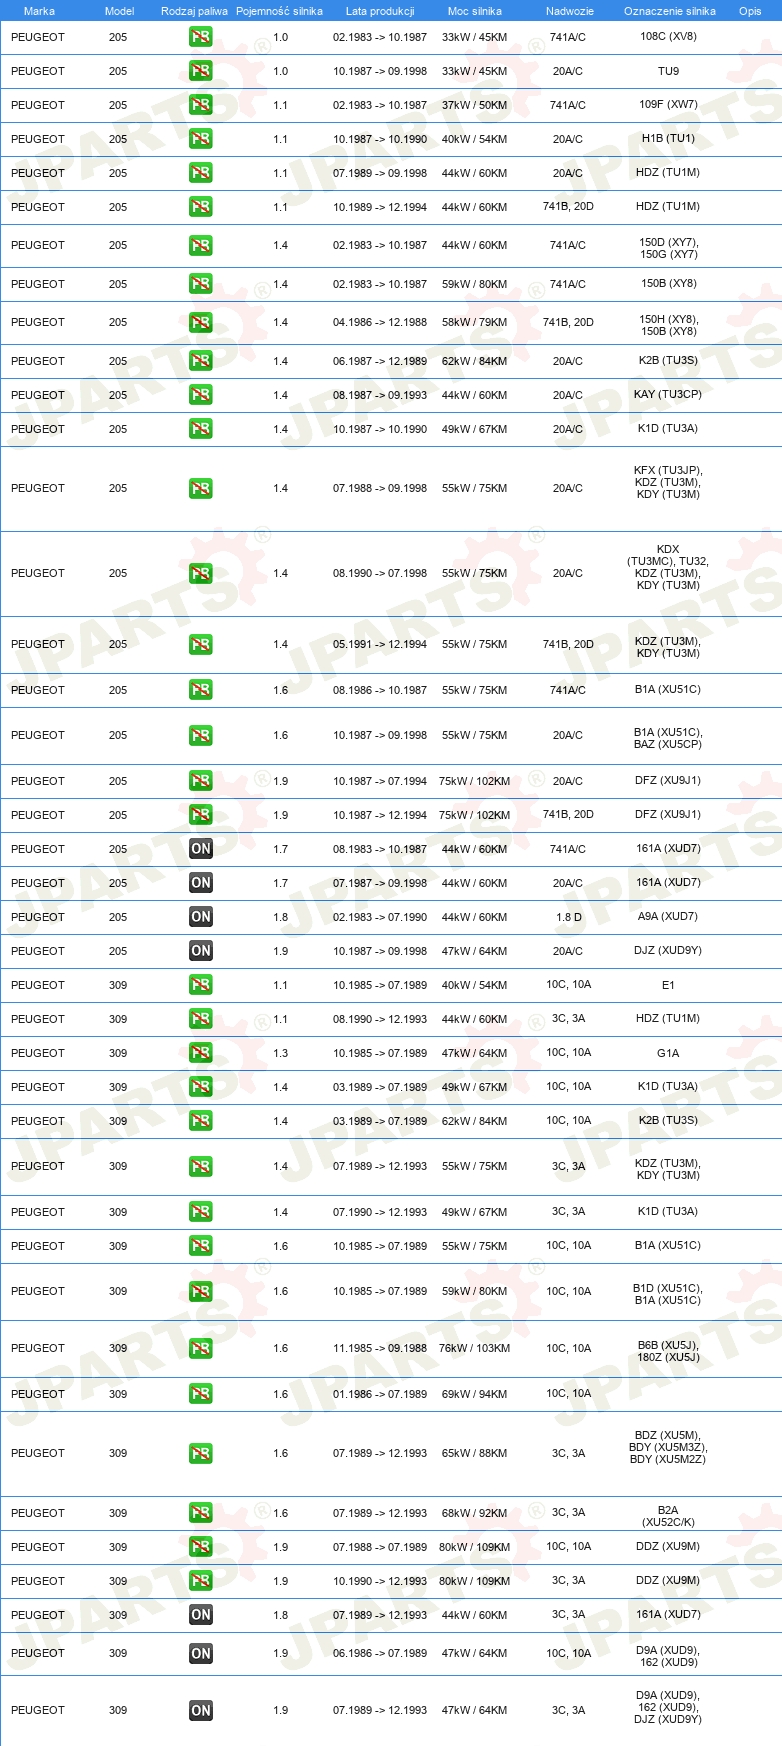Click the engine code H1B (TU1)
Image resolution: width=782 pixels, height=1746 pixels.
click(x=668, y=138)
